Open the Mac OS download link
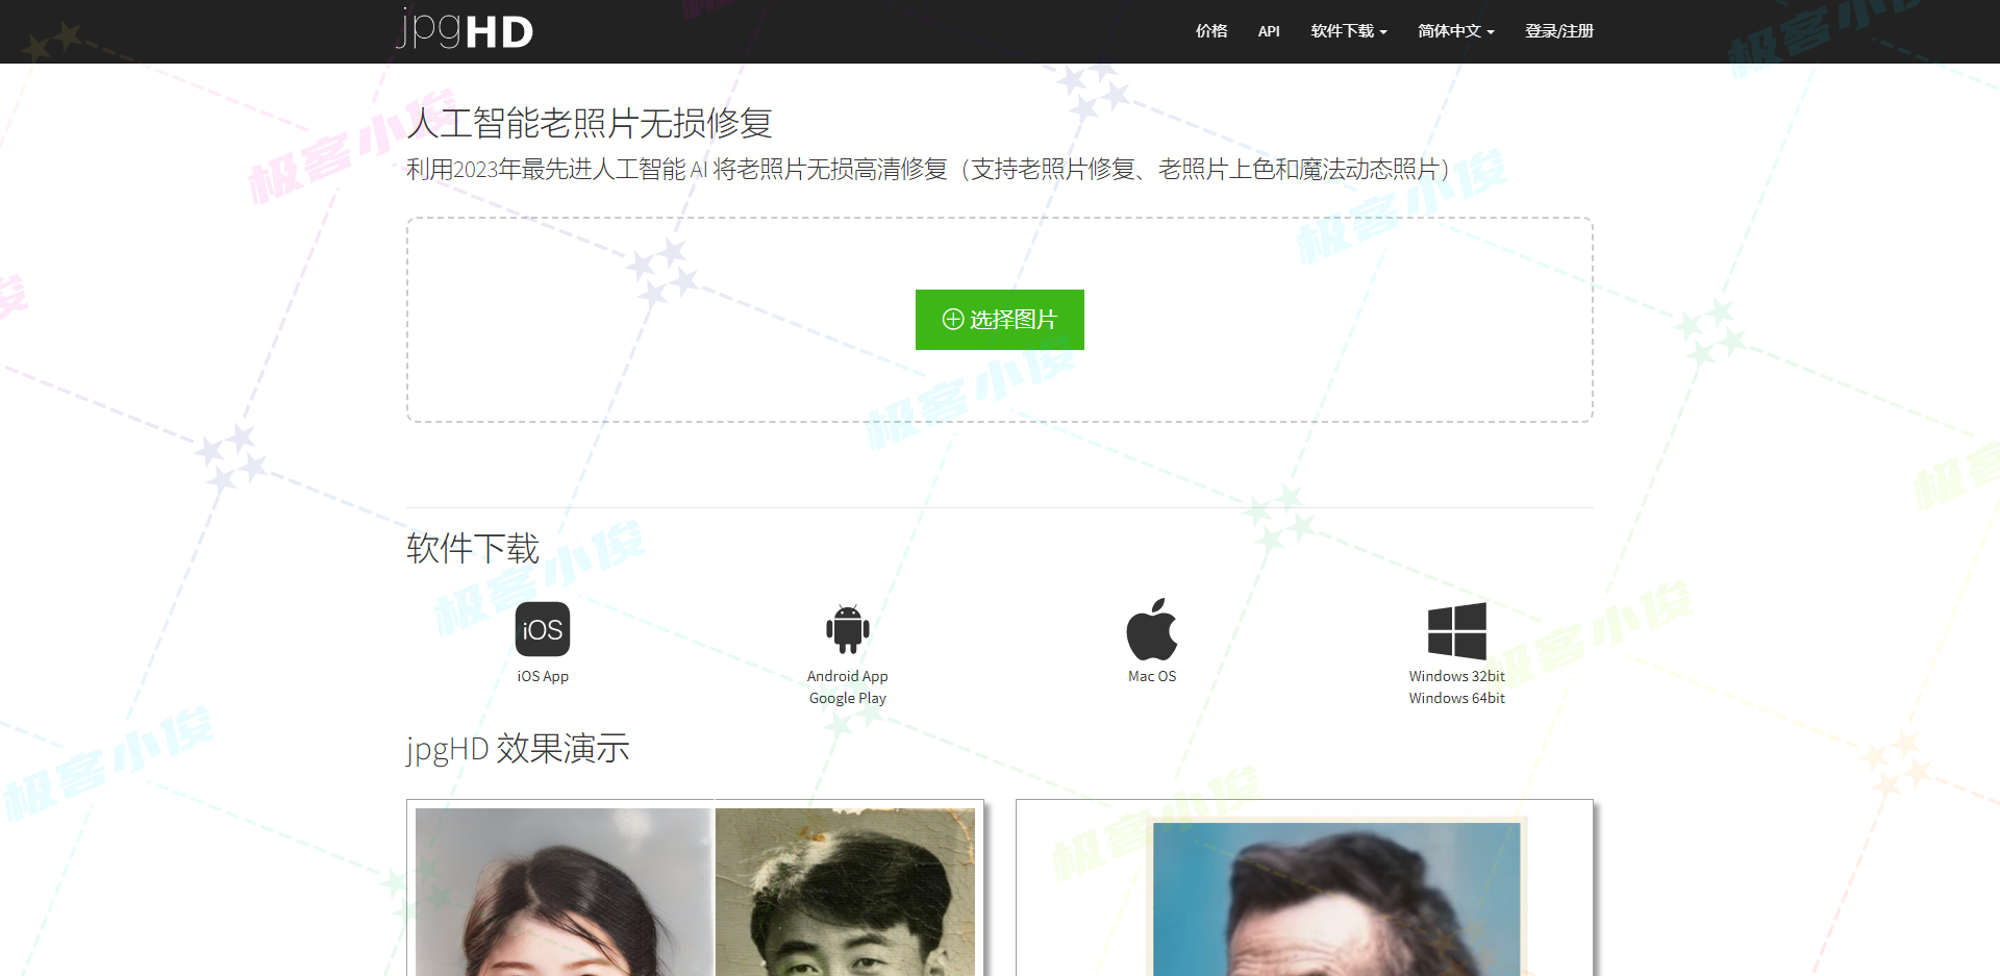 coord(1152,676)
